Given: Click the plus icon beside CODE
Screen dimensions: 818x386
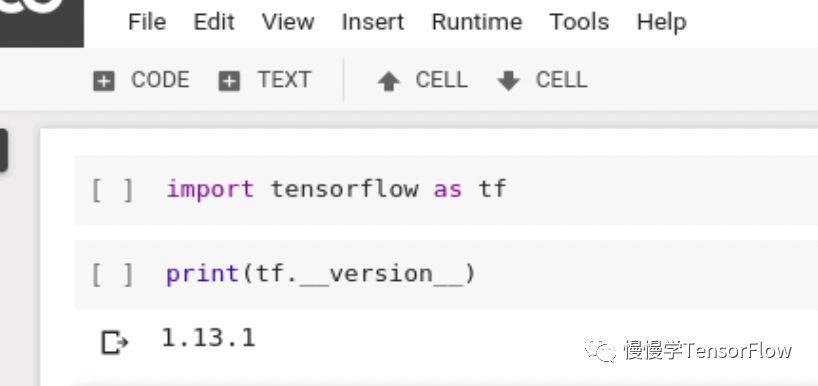Looking at the screenshot, I should tap(104, 81).
